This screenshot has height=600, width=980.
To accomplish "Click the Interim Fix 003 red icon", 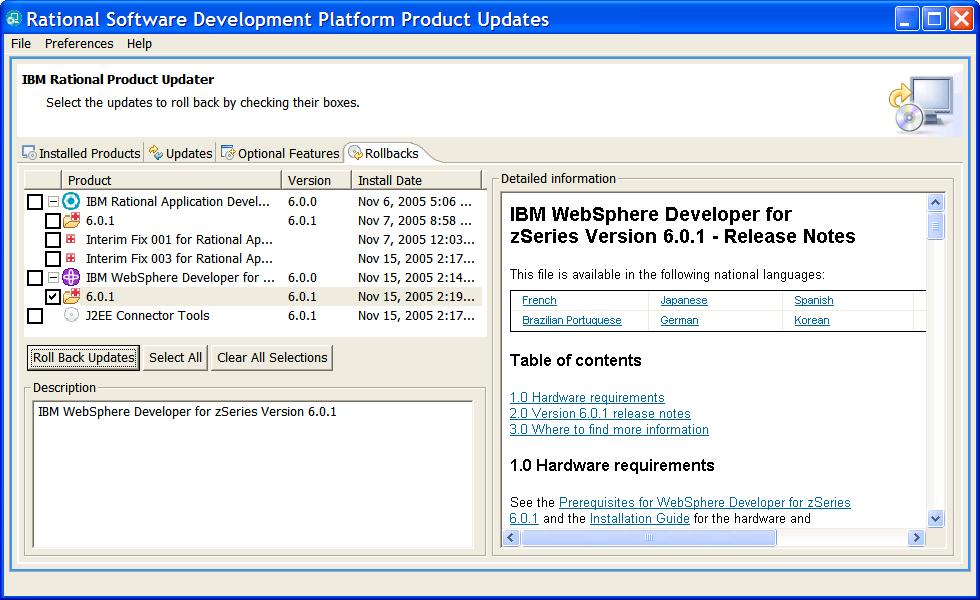I will [x=71, y=258].
